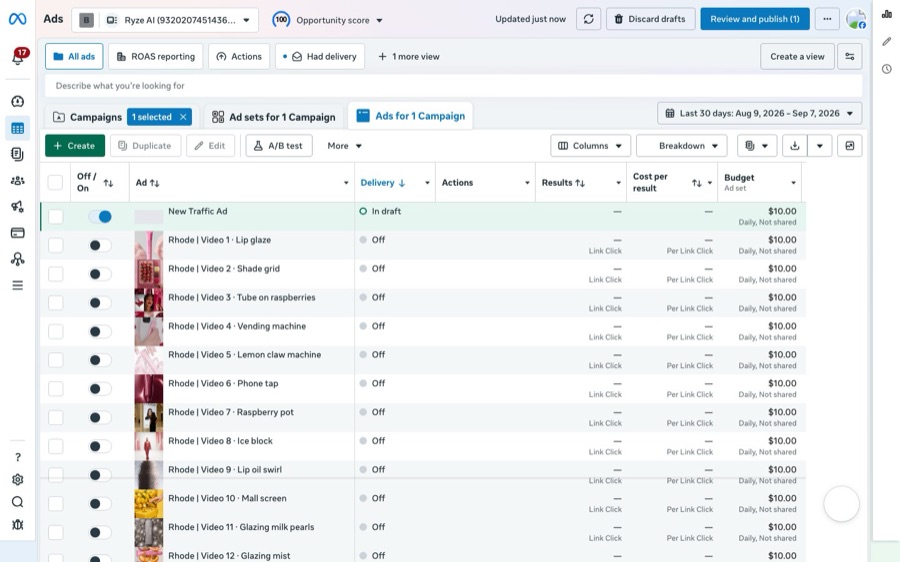Open charts panel icon on right rail

point(887,14)
